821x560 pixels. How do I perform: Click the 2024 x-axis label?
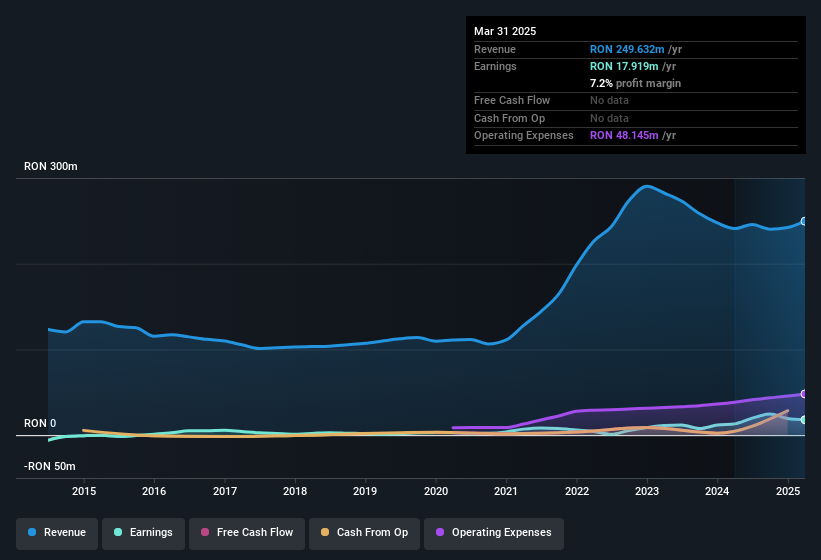click(x=717, y=491)
